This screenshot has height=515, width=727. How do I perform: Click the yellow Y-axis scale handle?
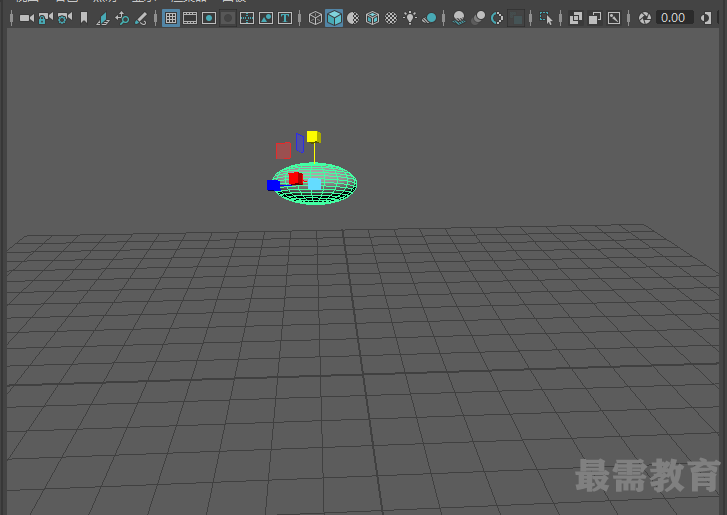313,137
